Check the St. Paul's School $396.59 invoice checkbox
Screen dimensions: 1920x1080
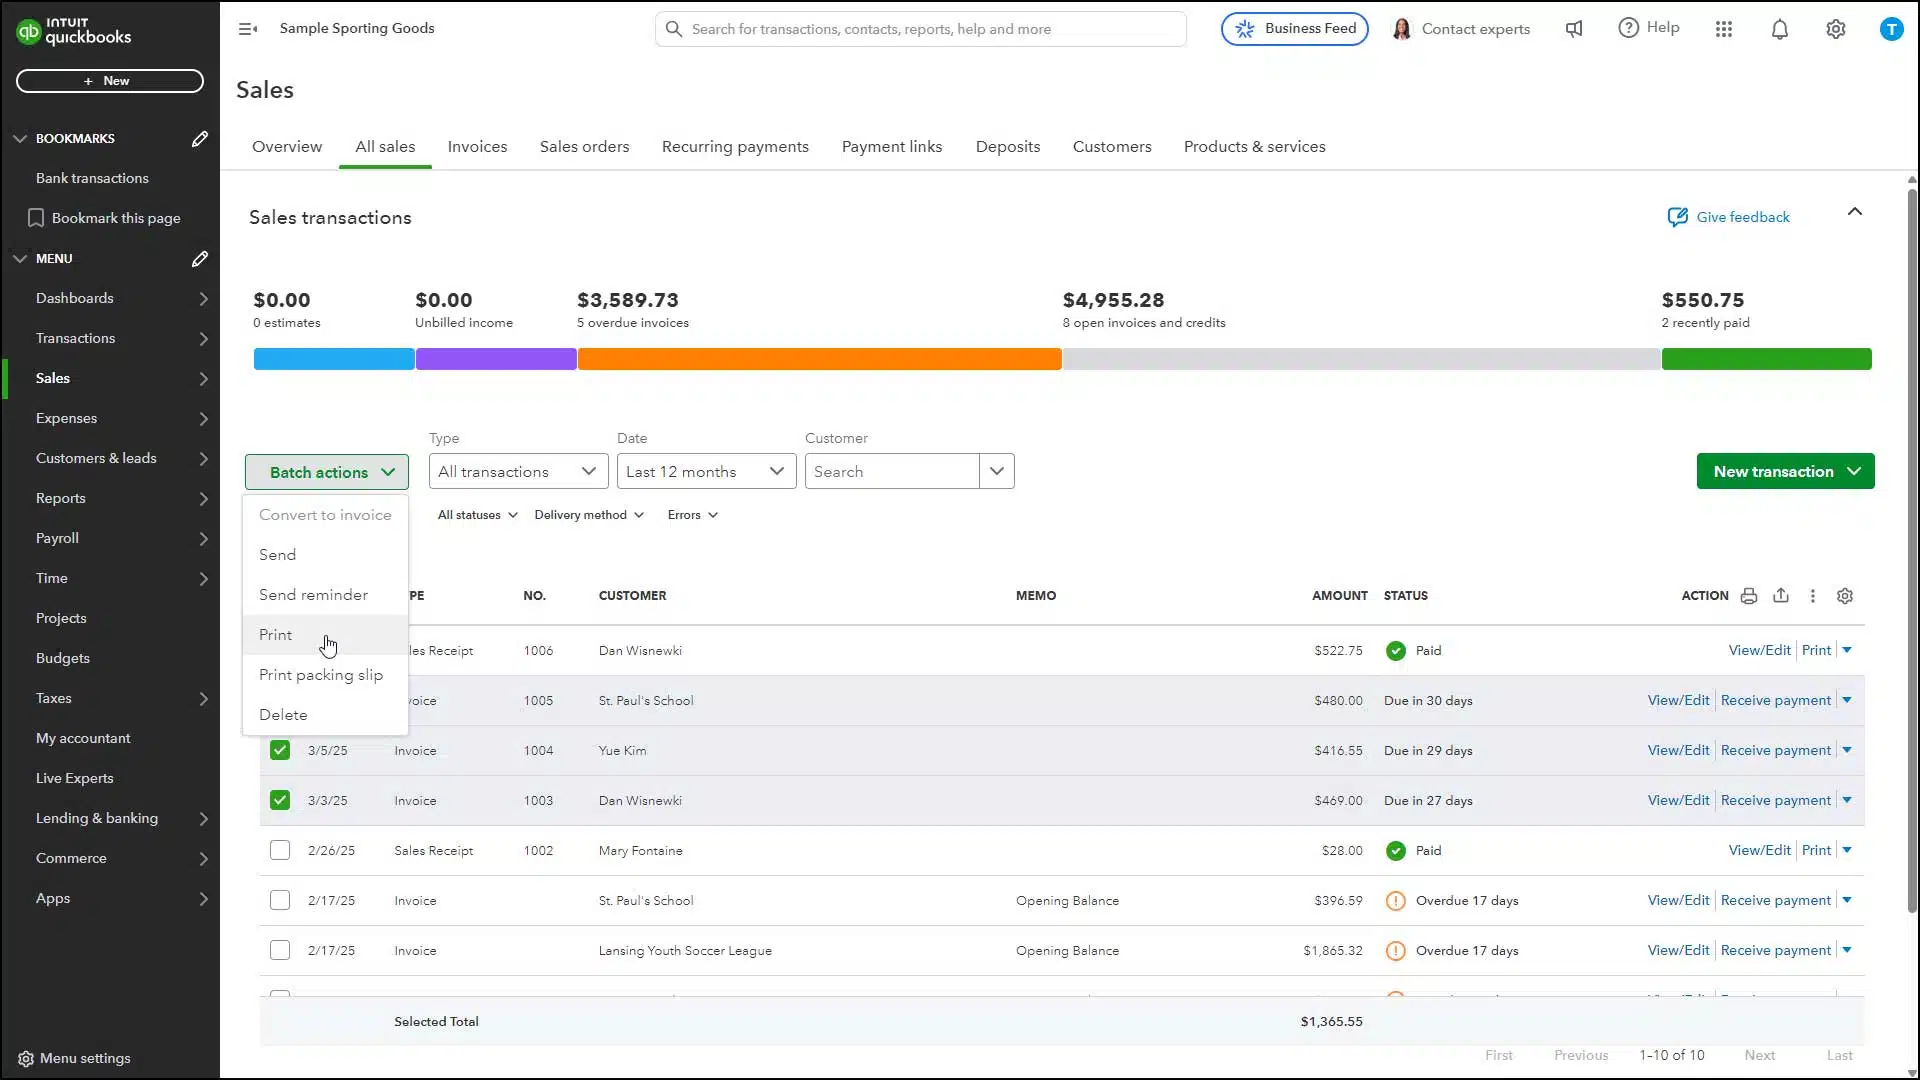[280, 901]
